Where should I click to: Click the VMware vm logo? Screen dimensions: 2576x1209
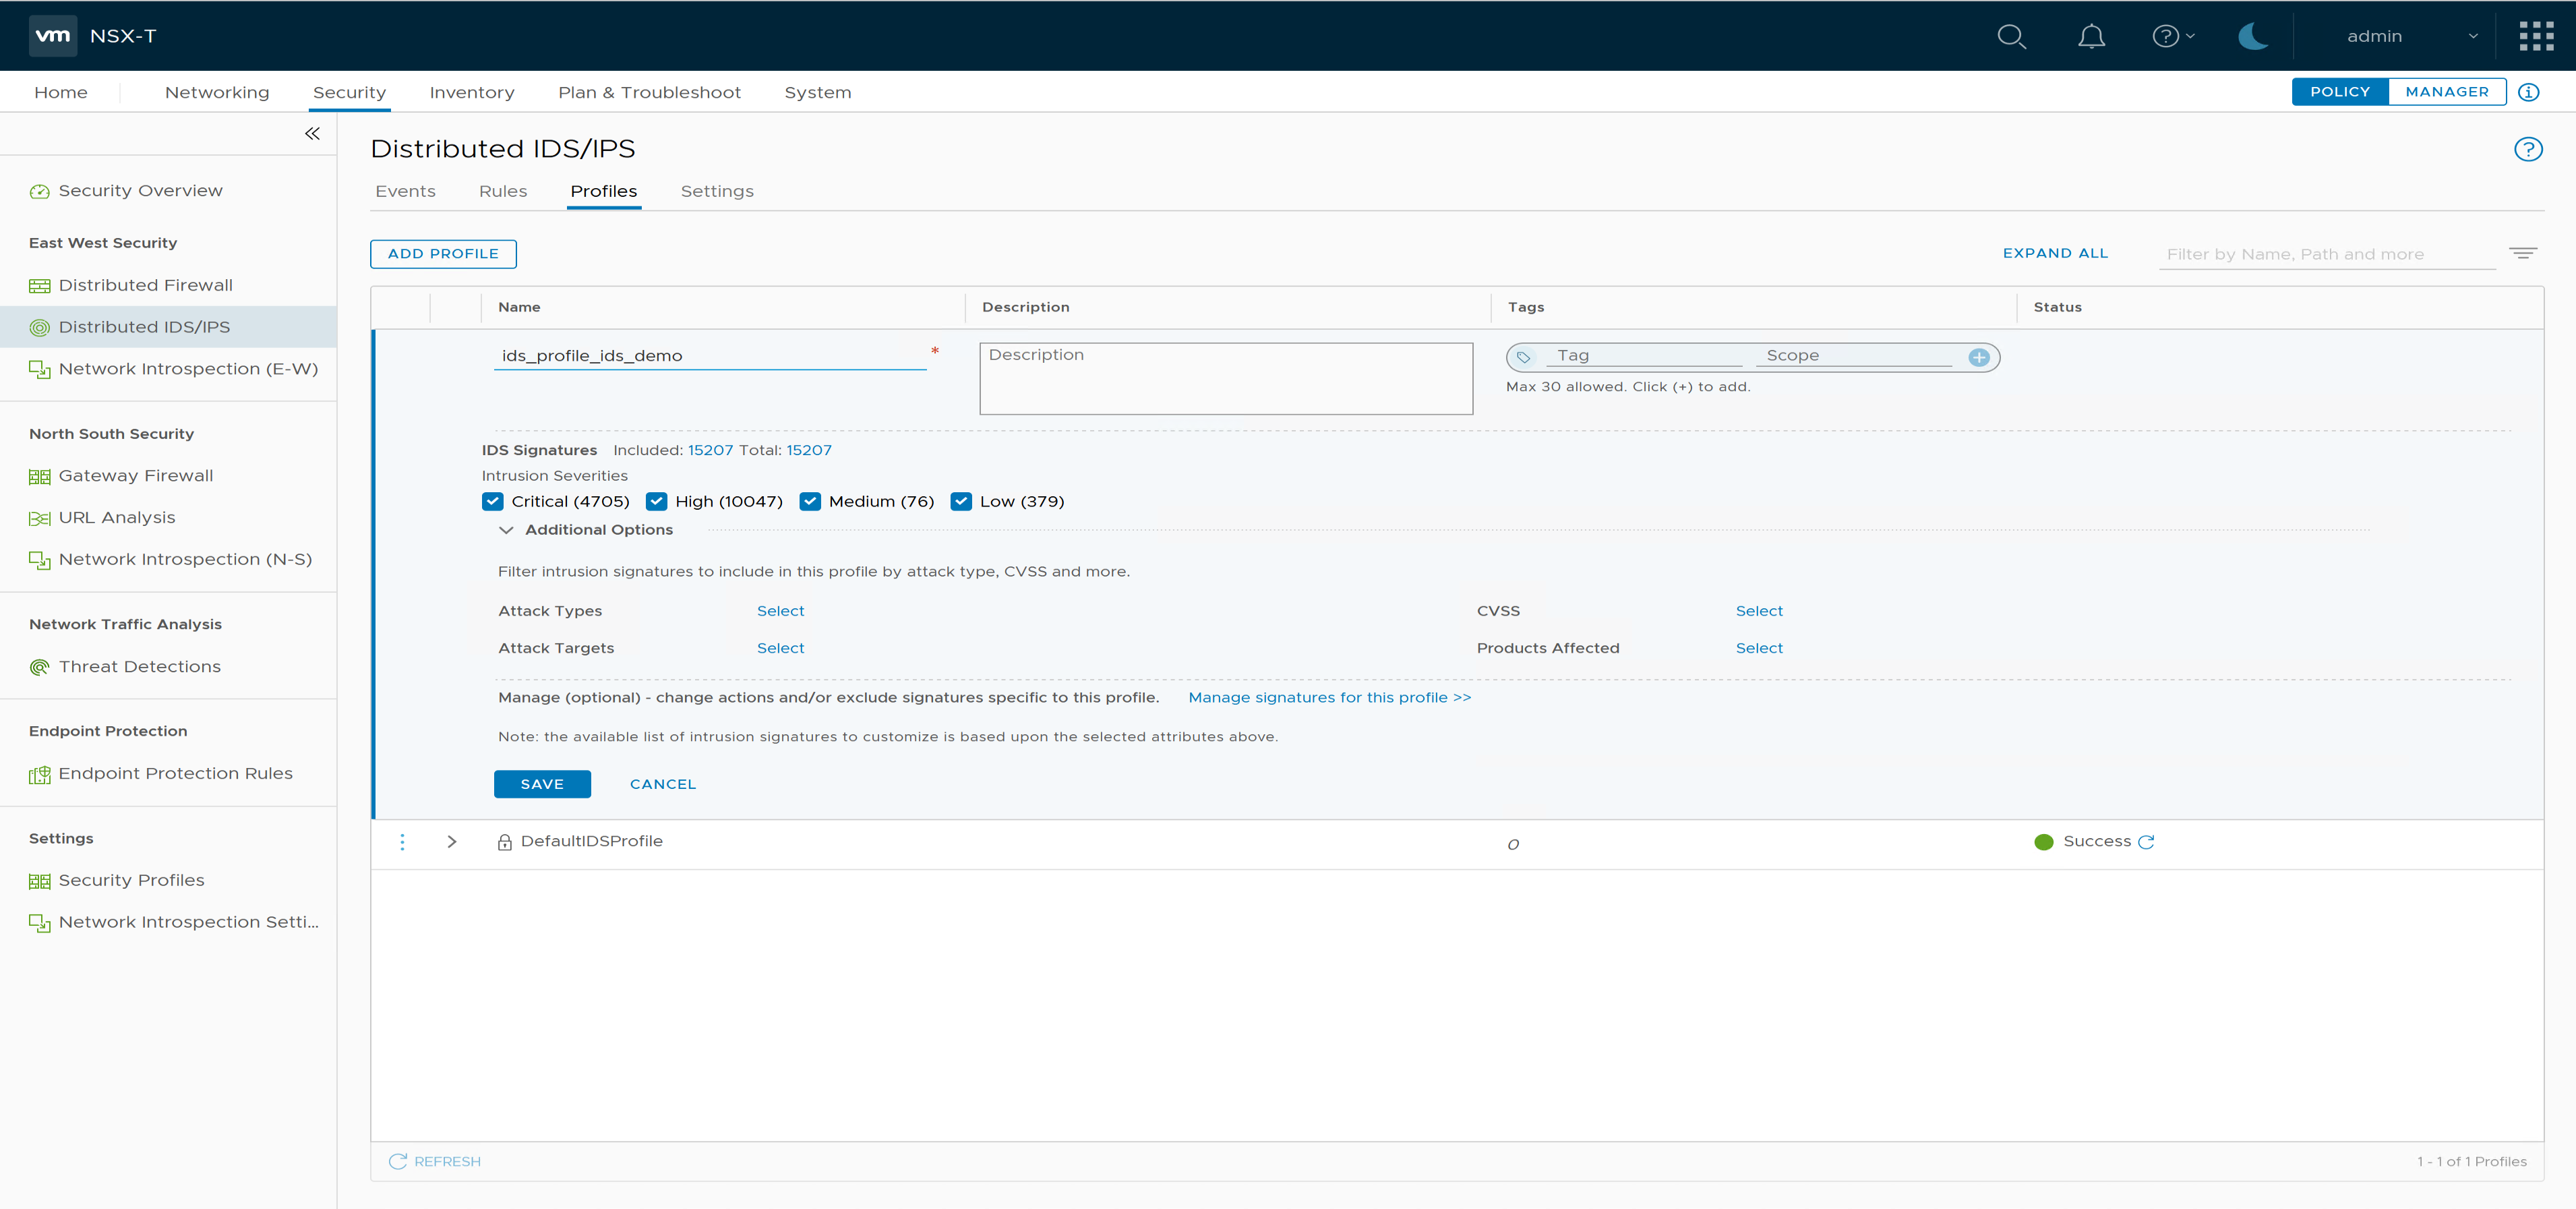(x=53, y=36)
